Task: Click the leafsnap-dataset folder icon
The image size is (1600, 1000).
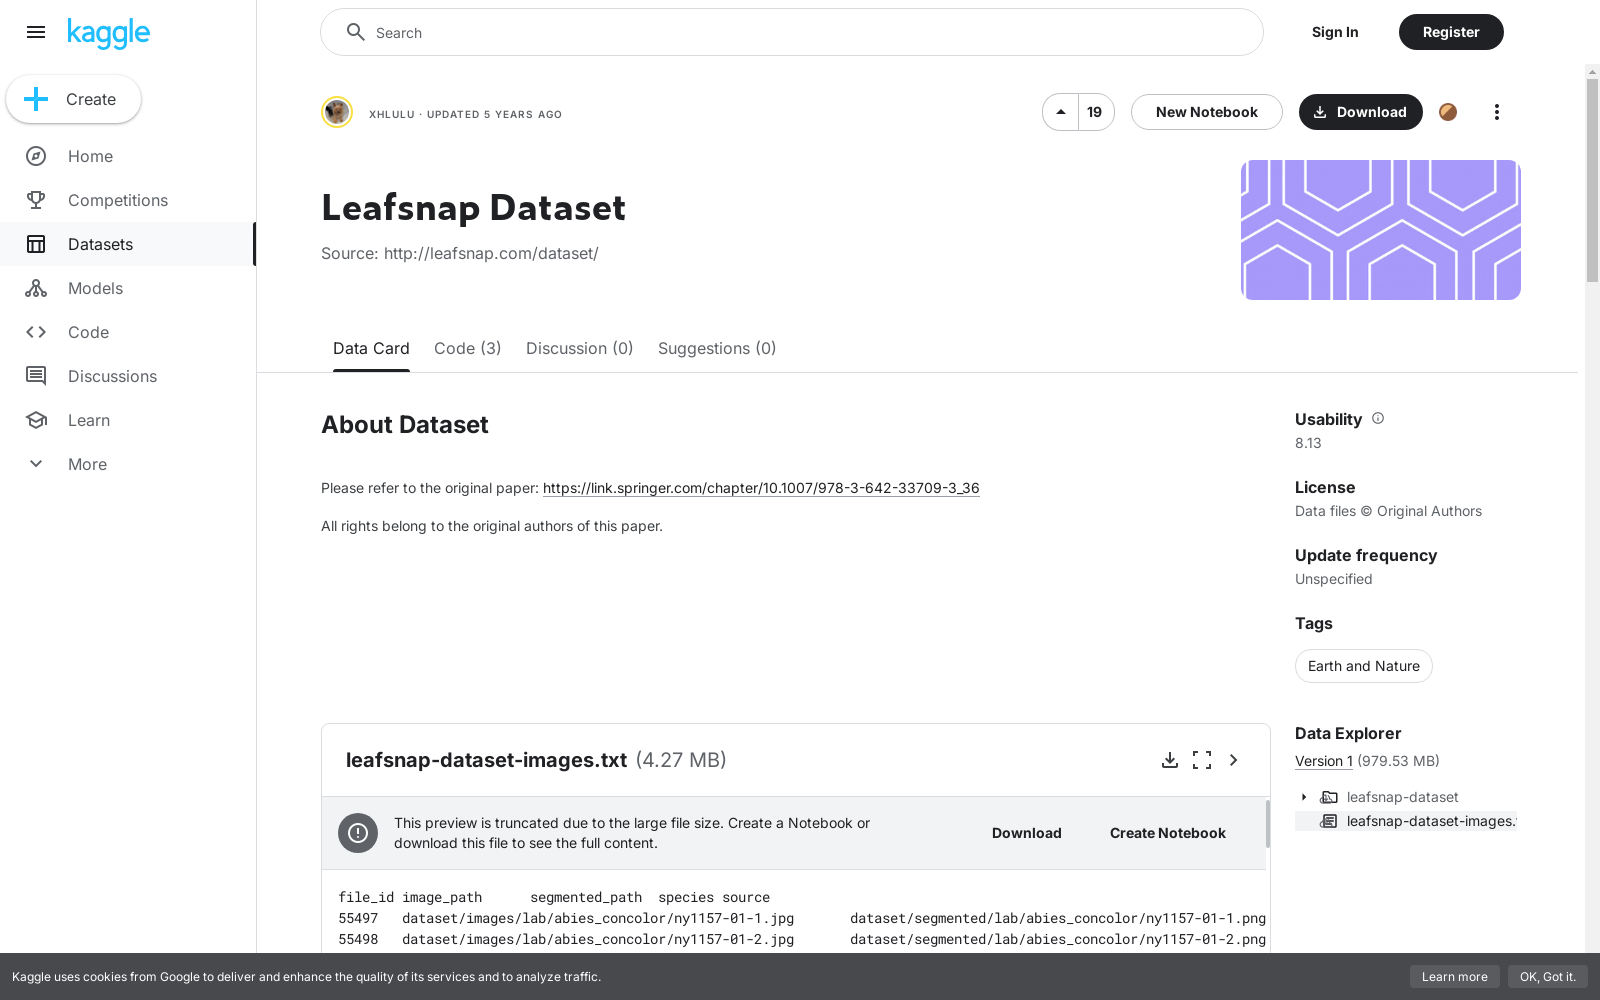Action: click(x=1329, y=797)
